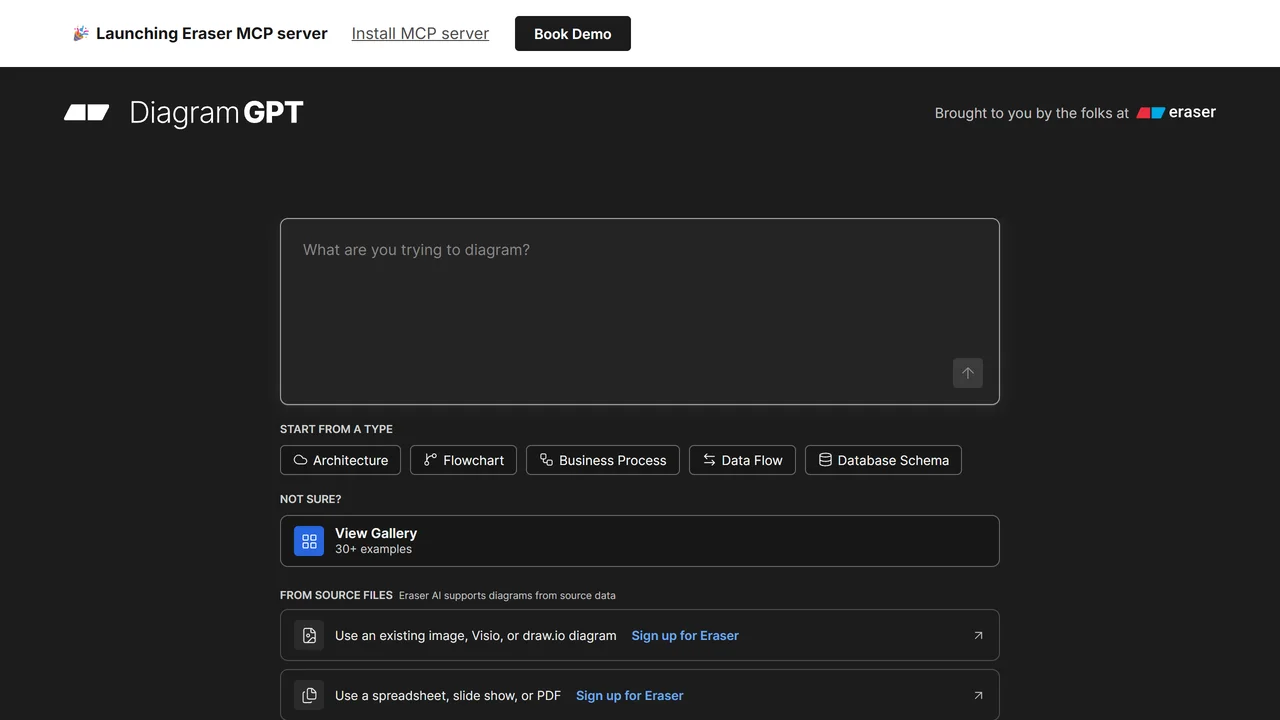Click the DiagramGPT logo icon
Viewport: 1280px width, 720px height.
(87, 112)
